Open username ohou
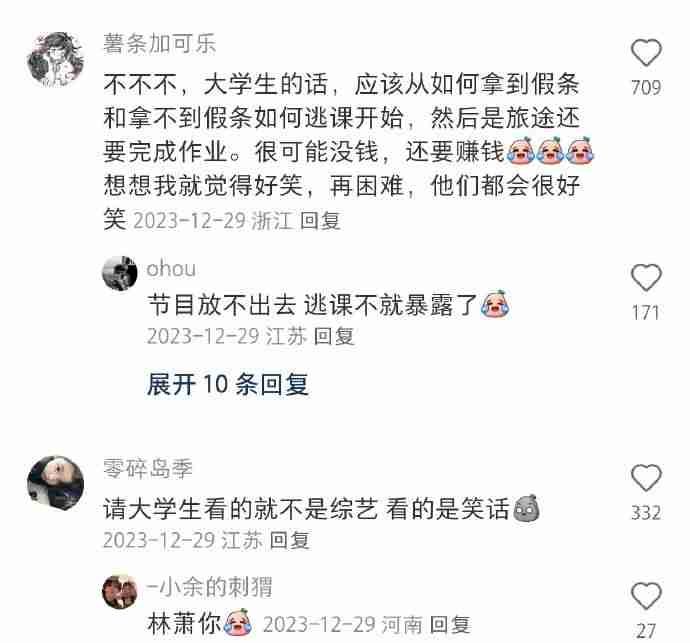The image size is (690, 643). pos(171,269)
